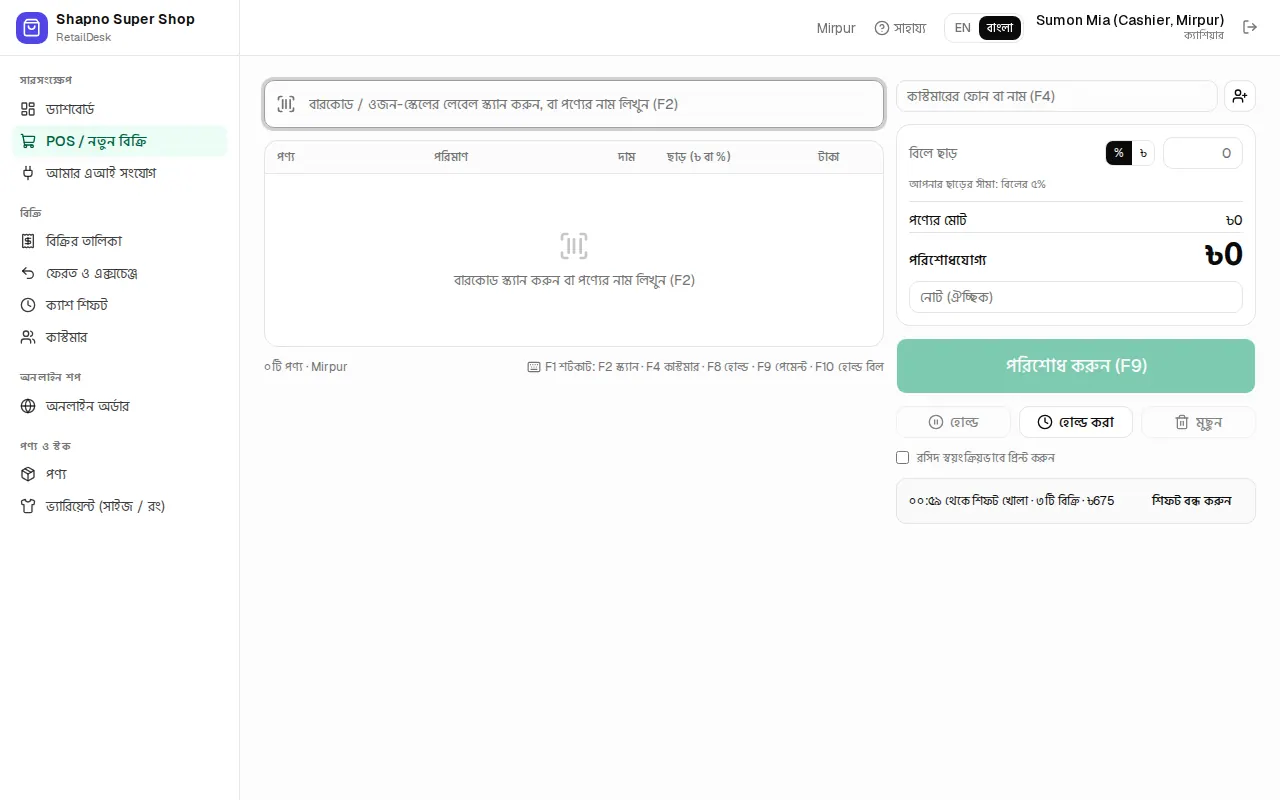Focus the barcode scan search field
The image size is (1280, 800).
(574, 104)
